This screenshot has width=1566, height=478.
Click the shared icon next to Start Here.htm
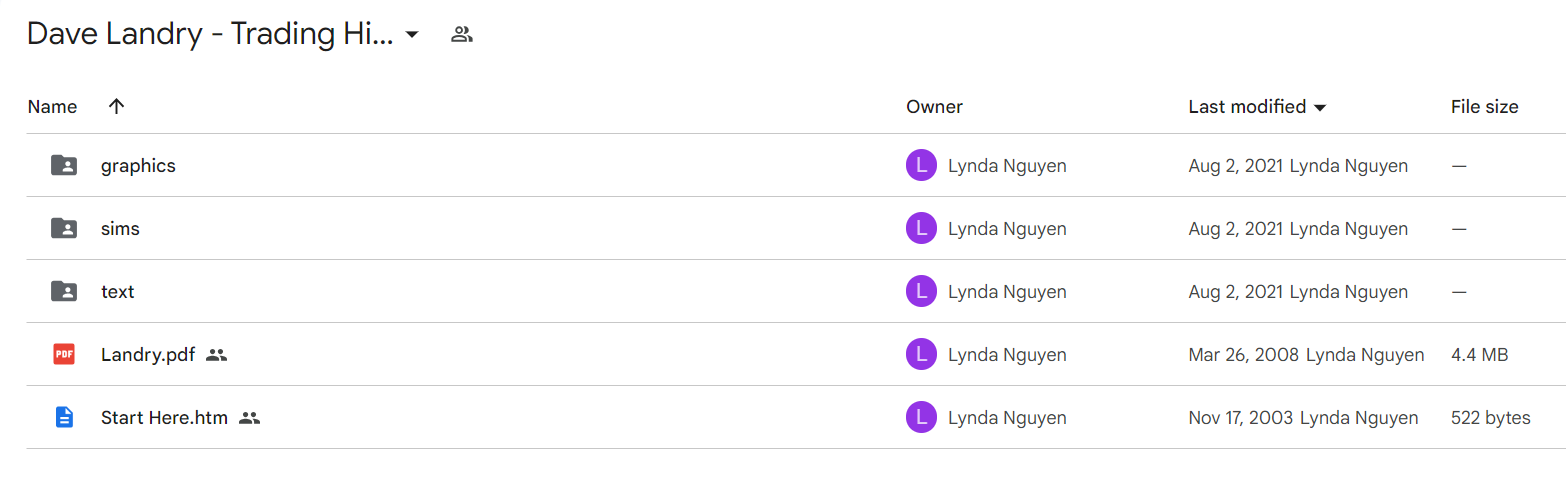click(250, 418)
